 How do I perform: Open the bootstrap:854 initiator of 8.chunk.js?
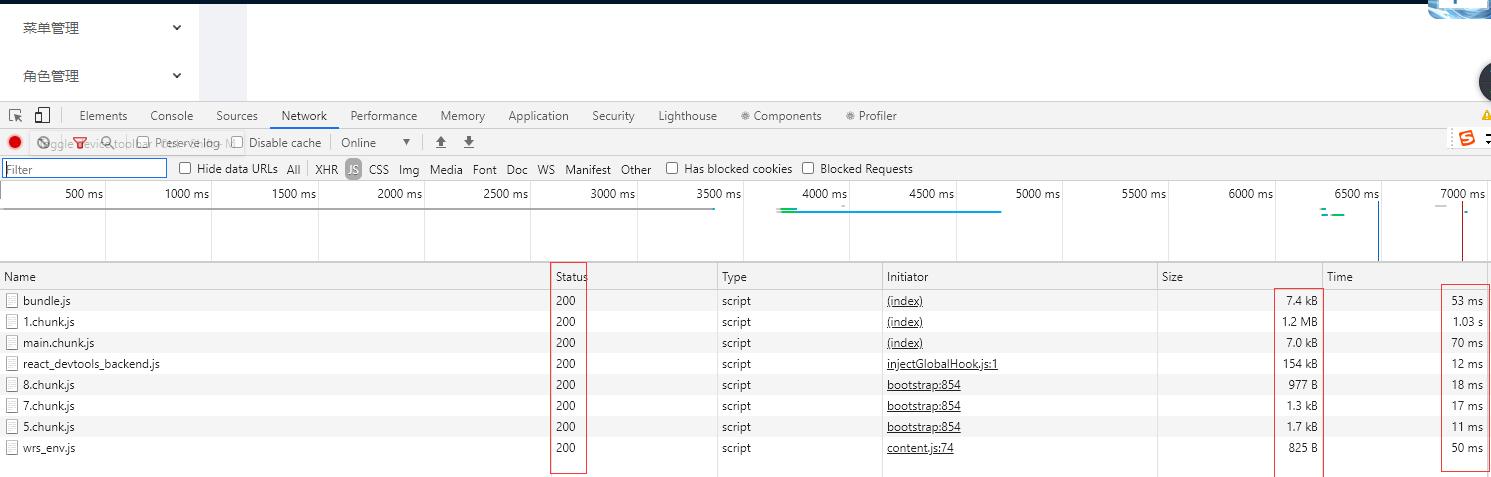coord(924,385)
